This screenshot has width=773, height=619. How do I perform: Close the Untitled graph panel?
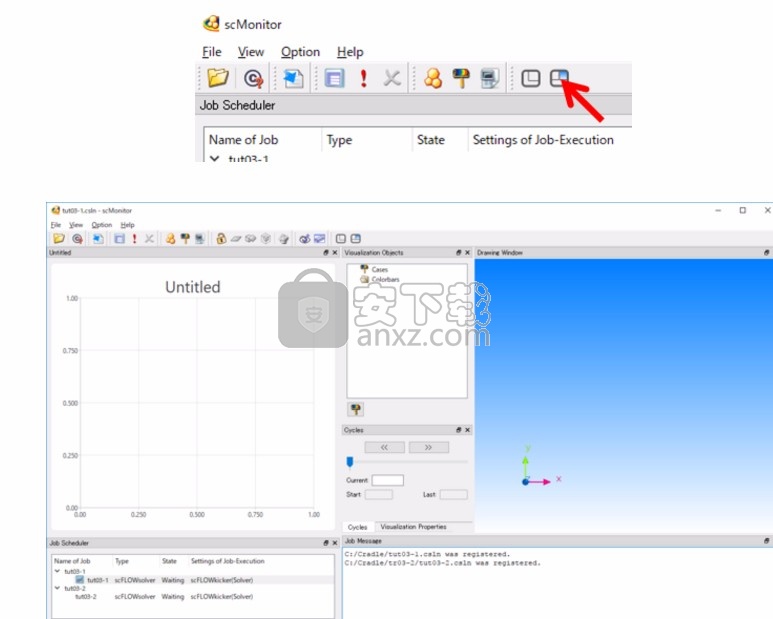coord(335,252)
